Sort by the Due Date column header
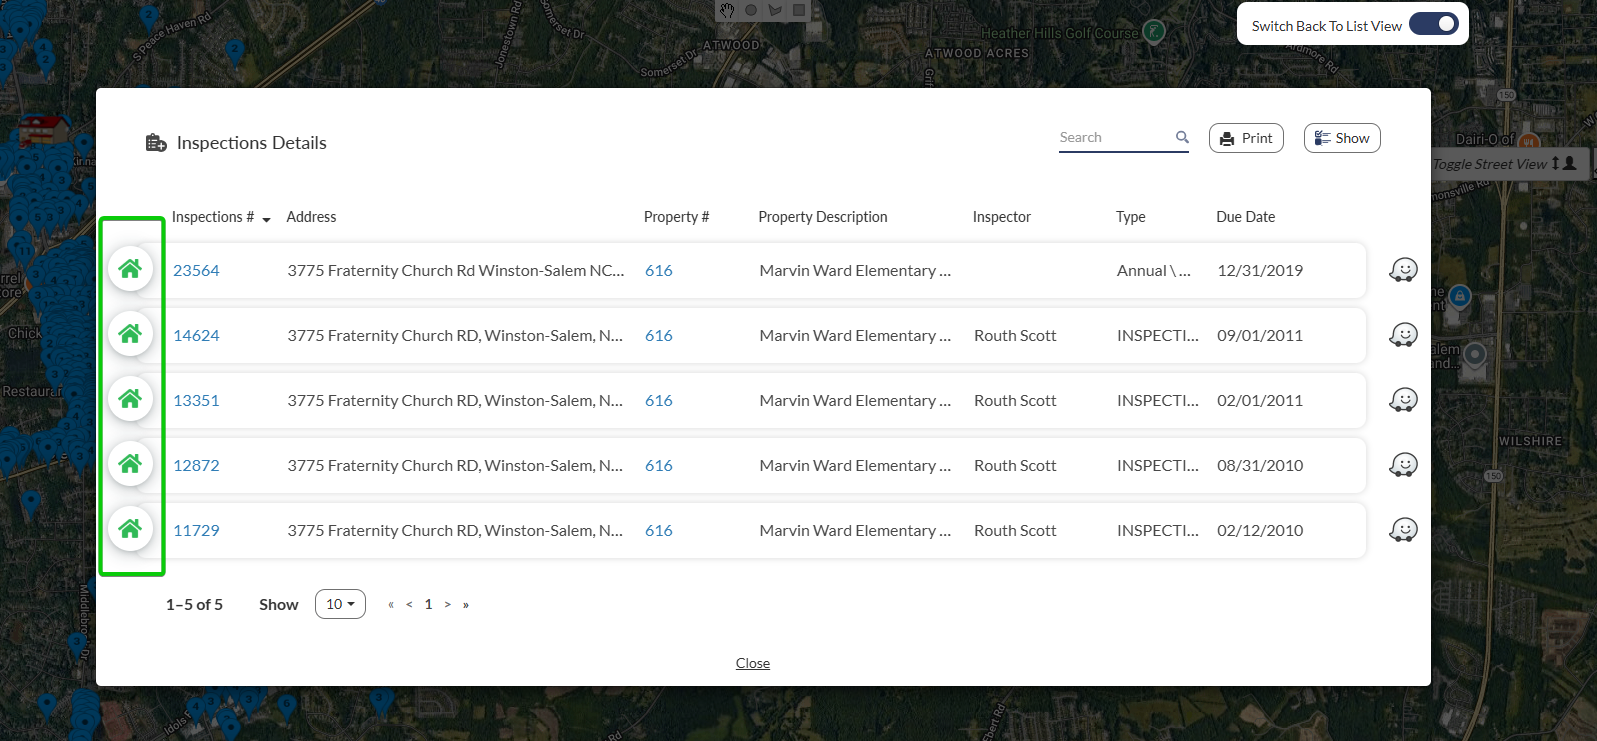This screenshot has width=1597, height=741. (1245, 217)
